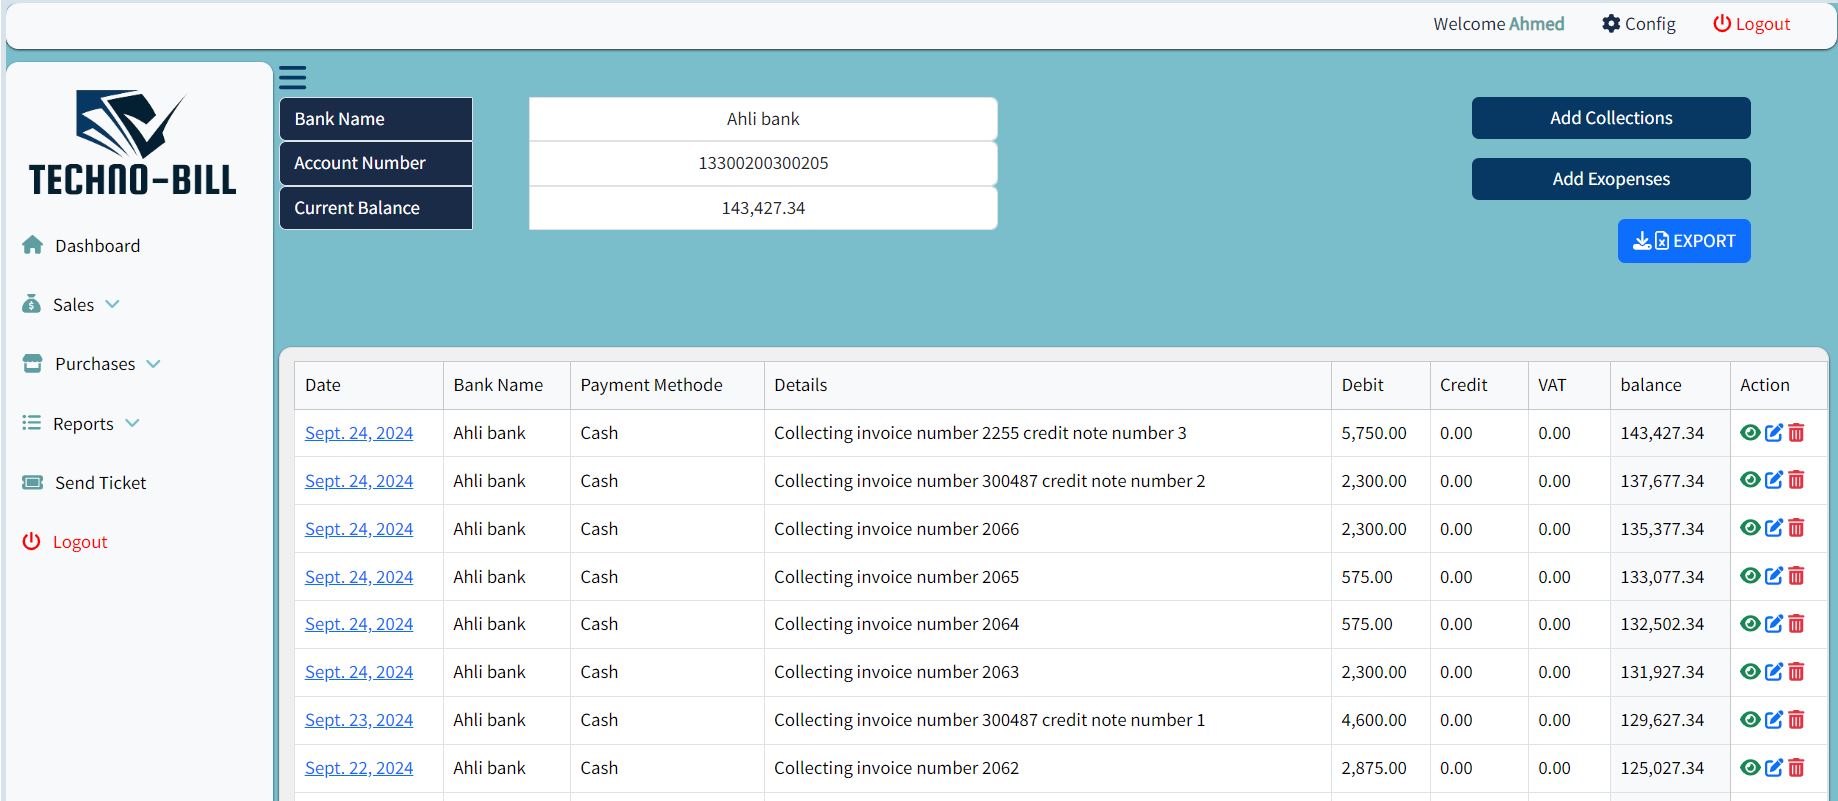Open the Sales menu item
The height and width of the screenshot is (801, 1838).
73,305
